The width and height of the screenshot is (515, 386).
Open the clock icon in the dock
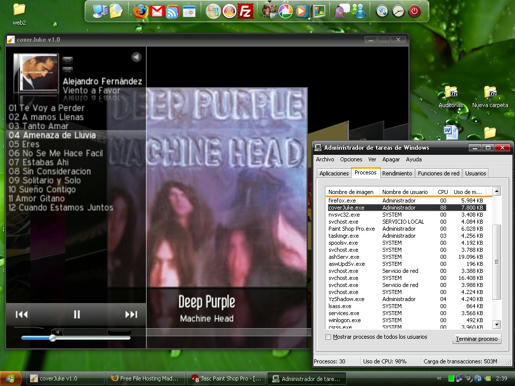coord(398,12)
